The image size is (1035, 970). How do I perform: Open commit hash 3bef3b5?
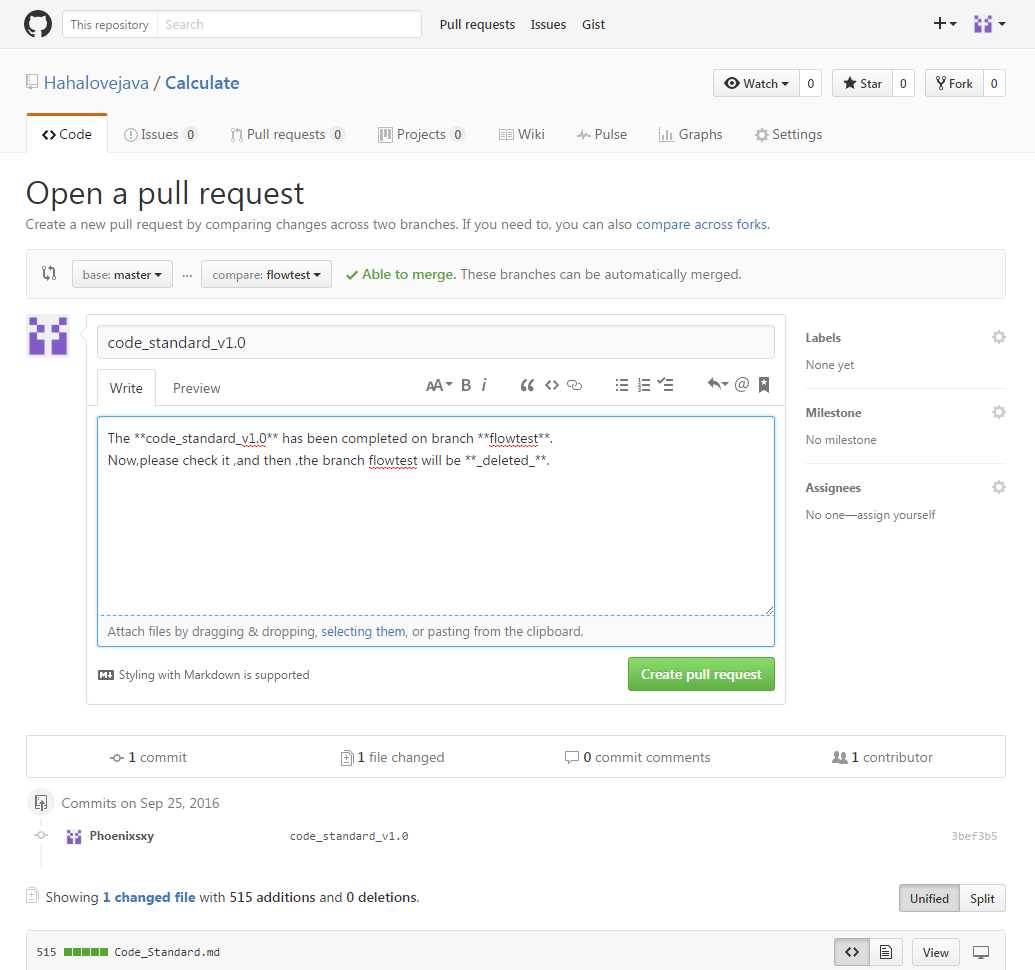pyautogui.click(x=974, y=836)
